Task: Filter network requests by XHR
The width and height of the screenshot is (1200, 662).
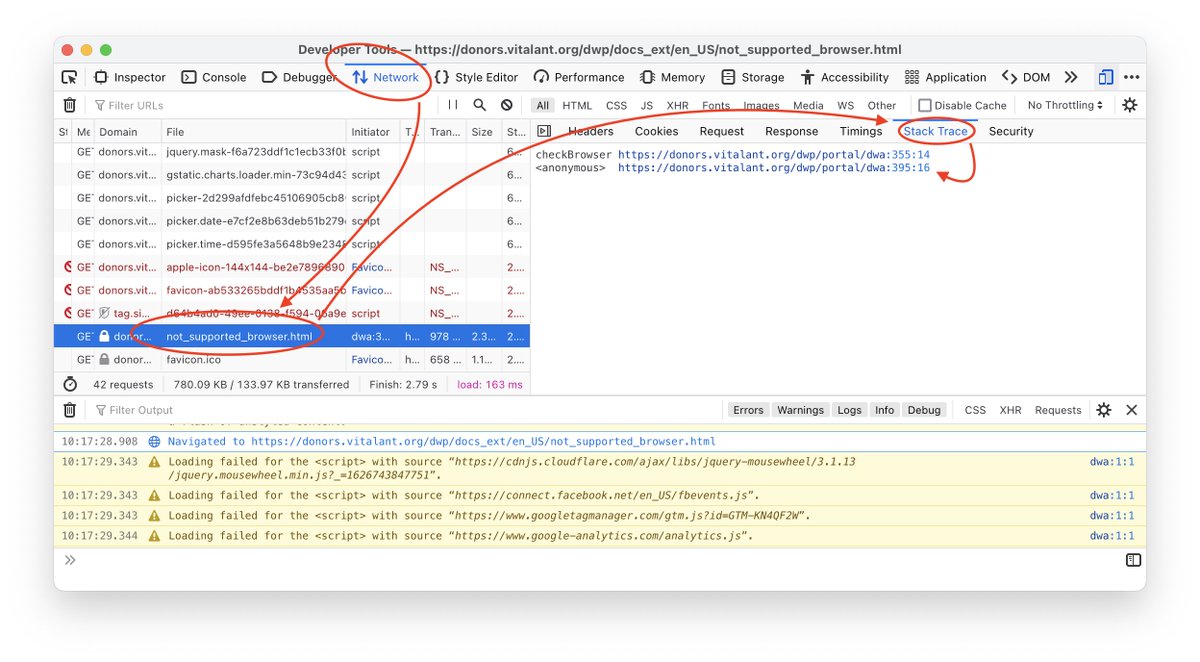Action: (678, 105)
